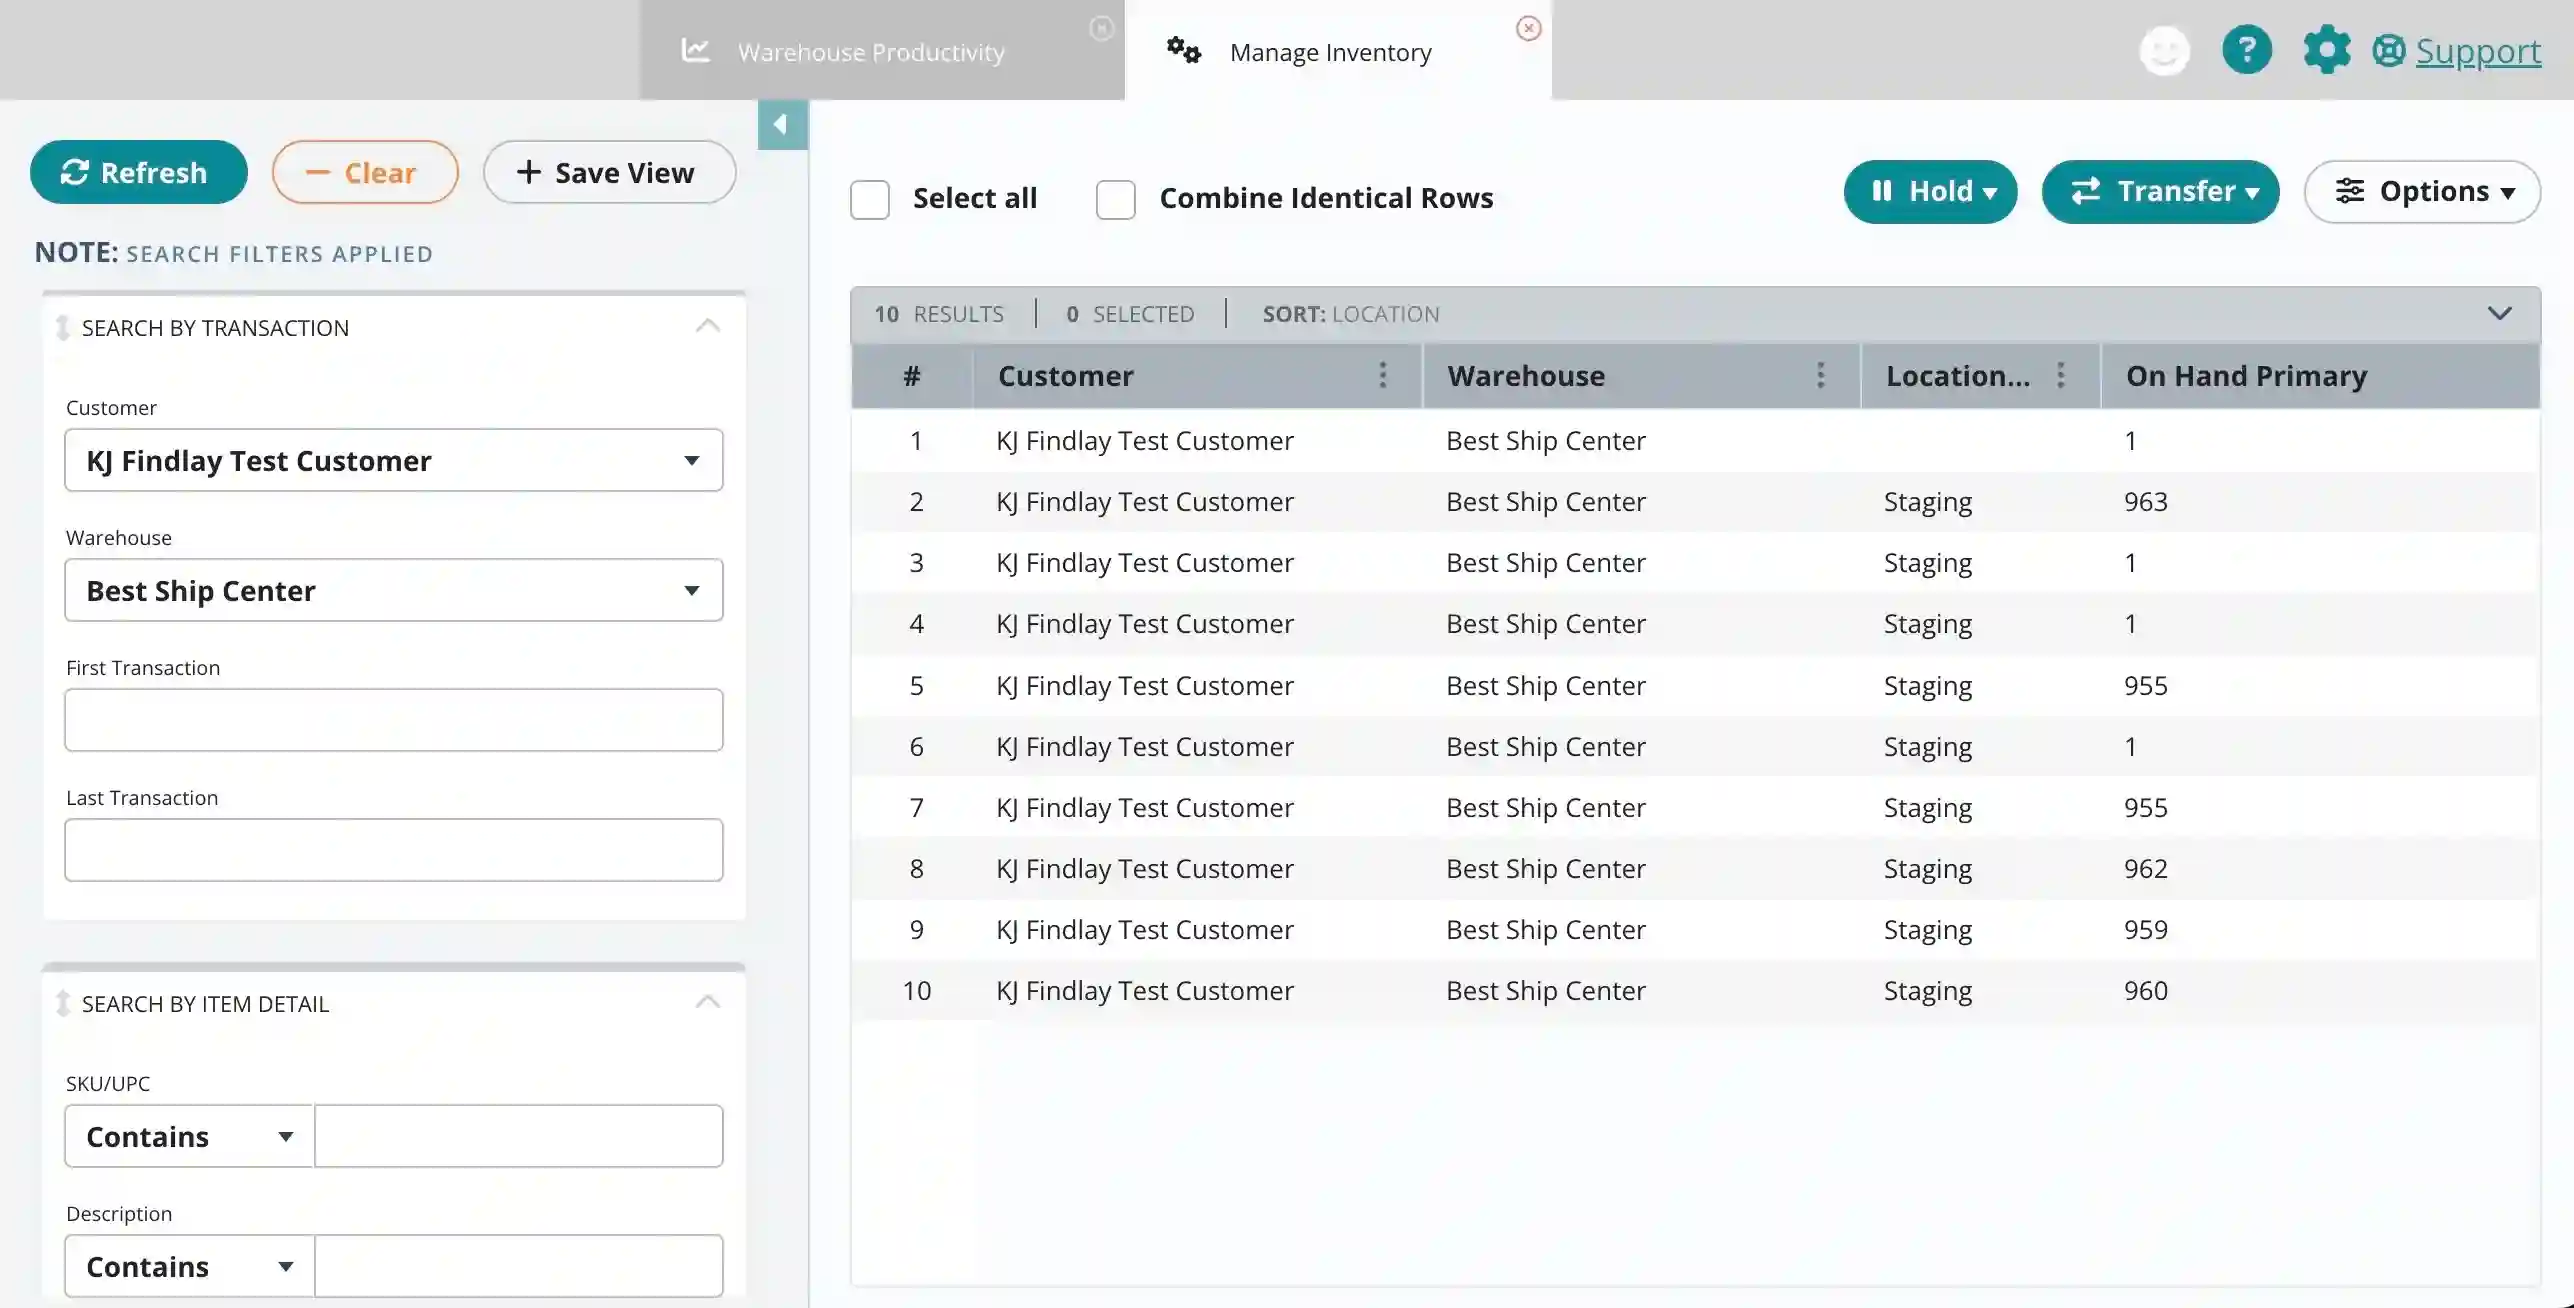Viewport: 2574px width, 1308px height.
Task: Open the Location column kebab menu
Action: click(2060, 375)
